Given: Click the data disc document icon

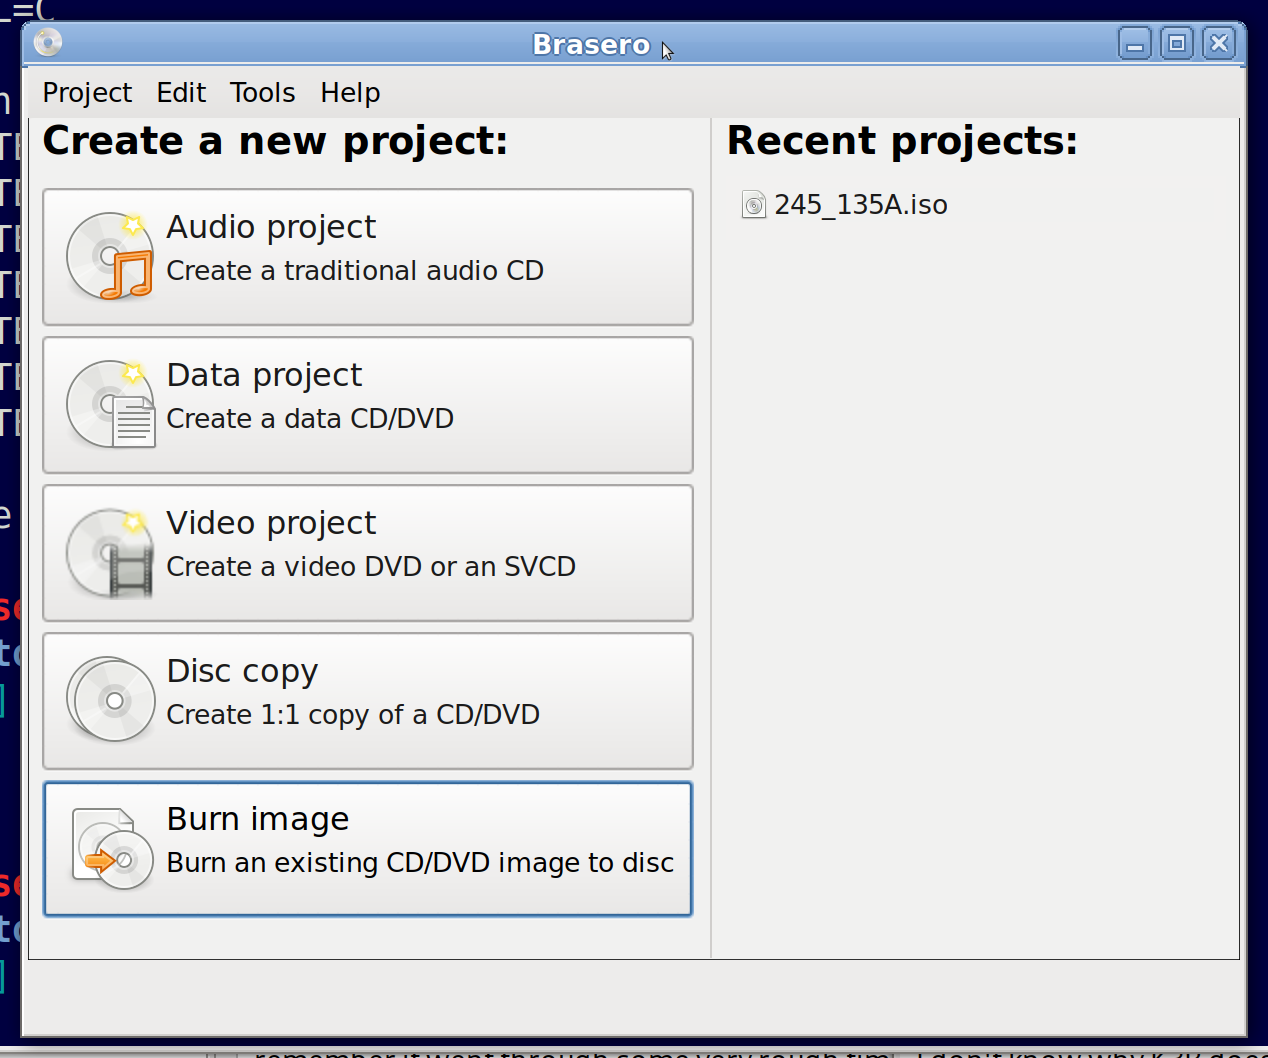Looking at the screenshot, I should (110, 405).
